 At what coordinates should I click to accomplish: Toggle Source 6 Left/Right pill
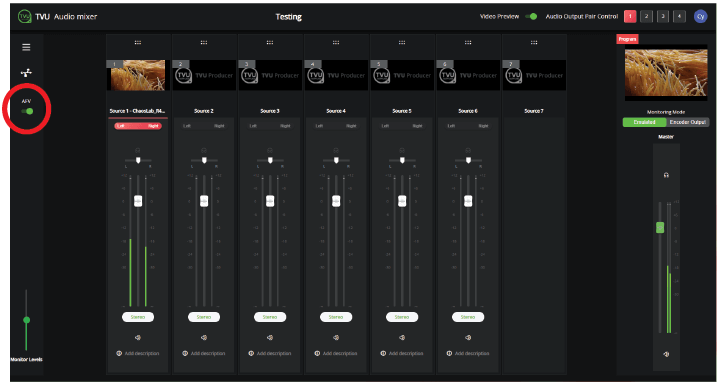[468, 126]
